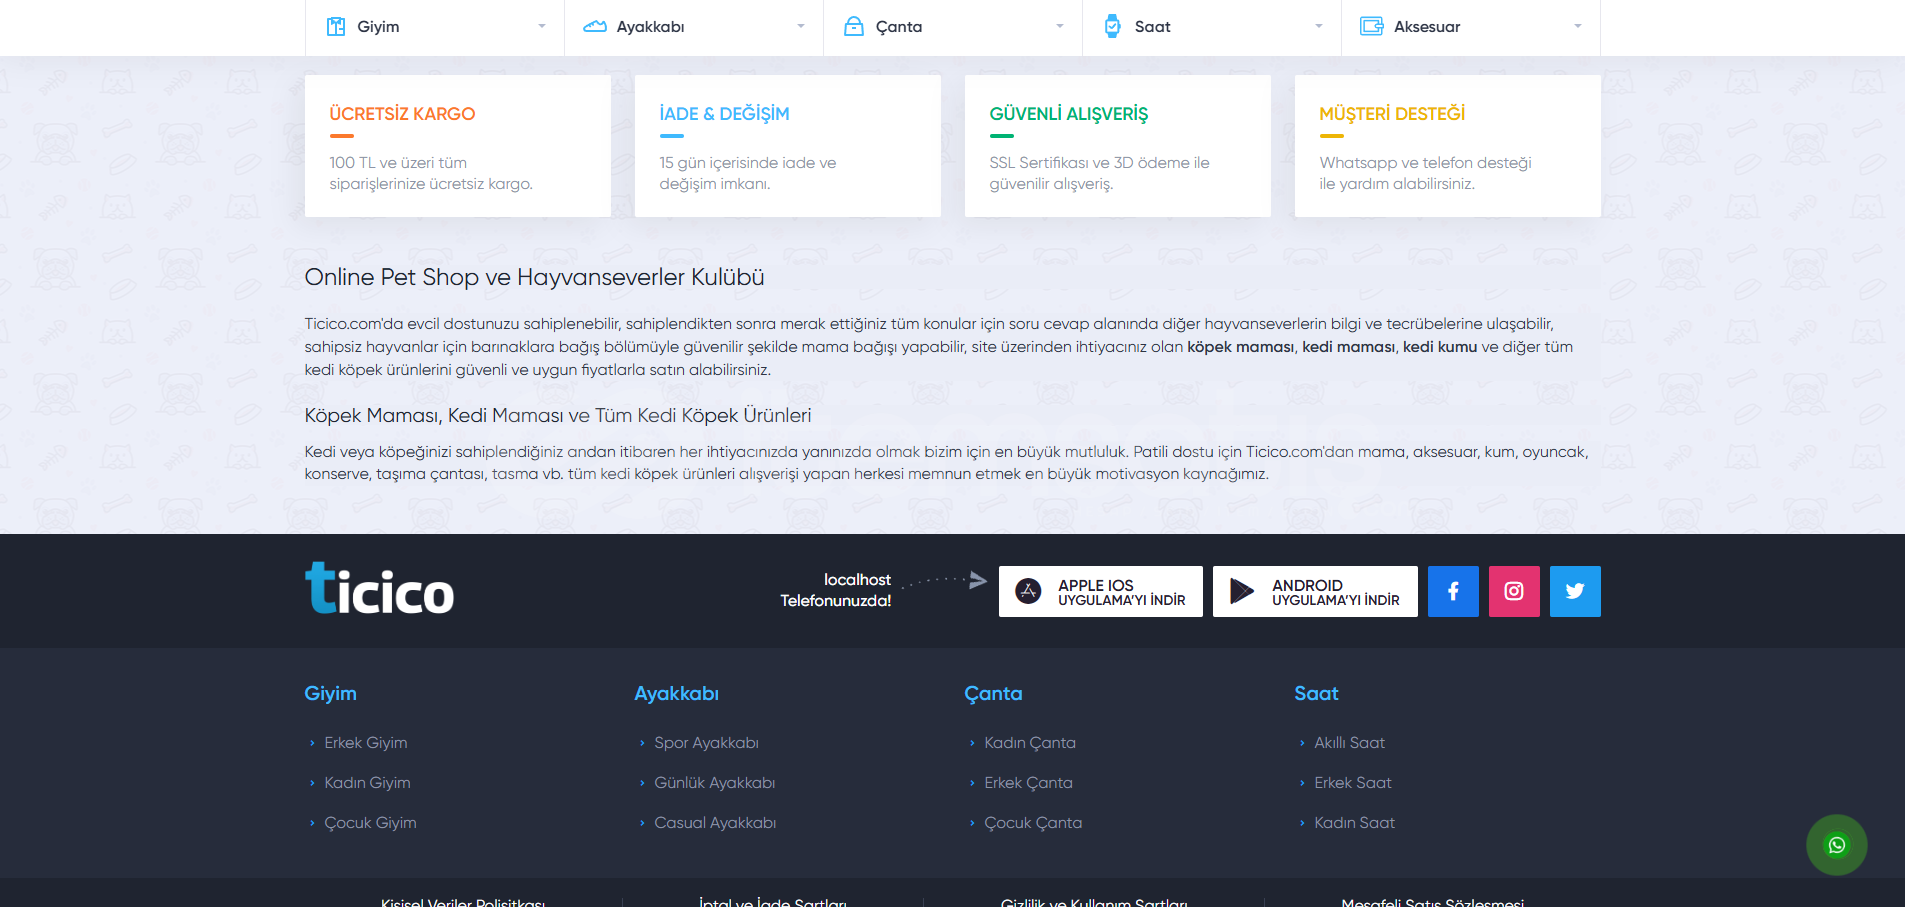Open footer Ayakkabı heading link
The width and height of the screenshot is (1905, 907).
[x=676, y=694]
